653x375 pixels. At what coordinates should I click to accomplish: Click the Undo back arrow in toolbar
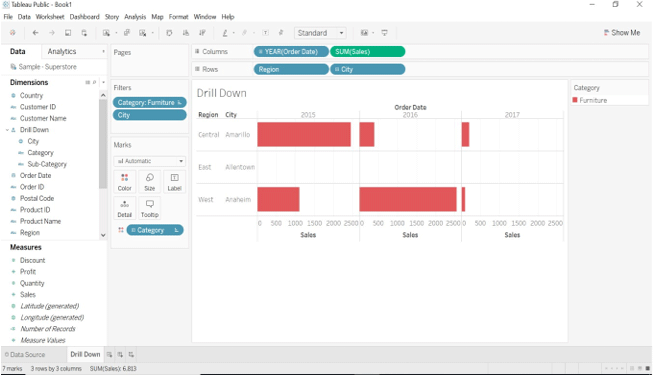tap(35, 33)
